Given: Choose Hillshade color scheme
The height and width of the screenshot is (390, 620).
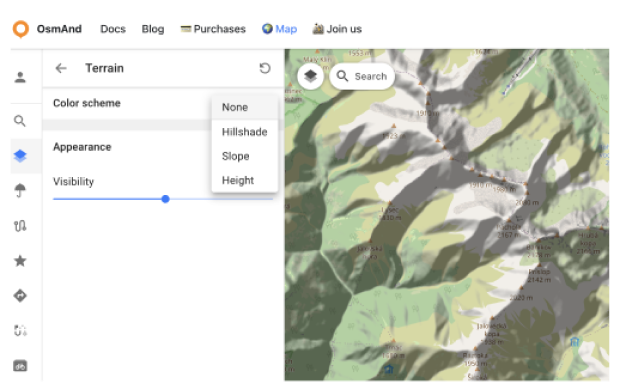Looking at the screenshot, I should click(245, 132).
